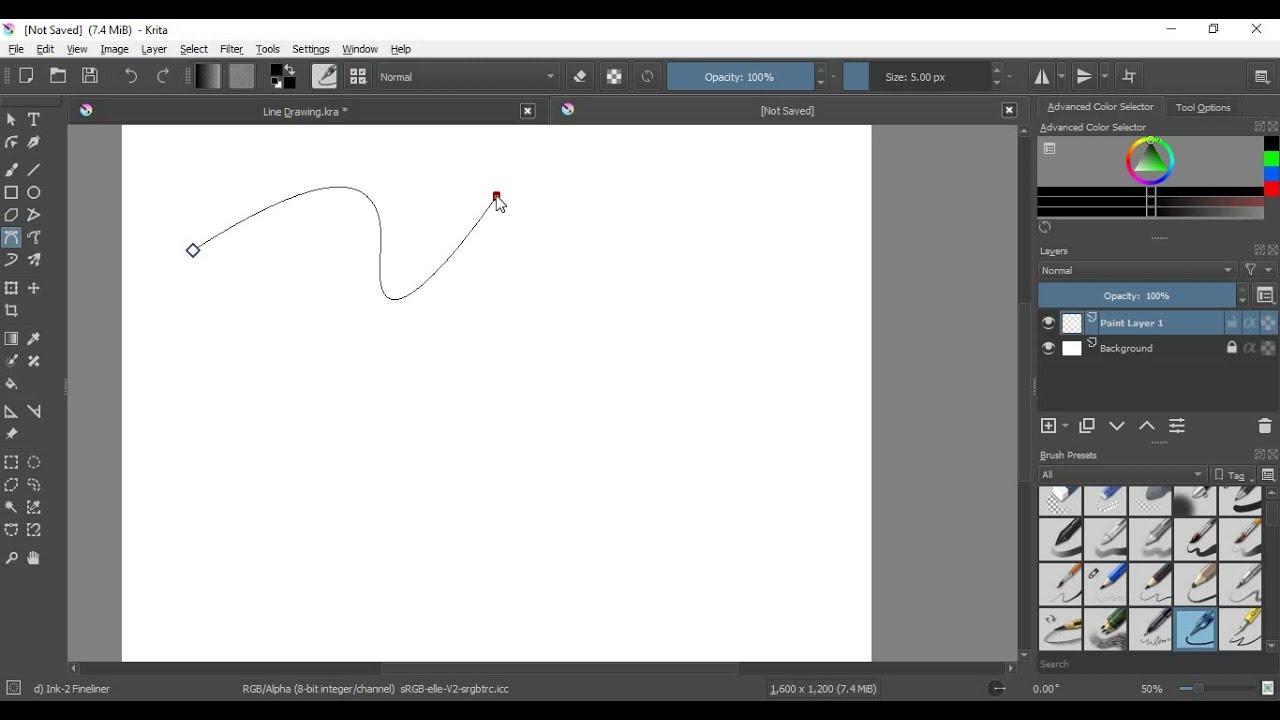Select the Color Picker eyedropper tool
1280x720 pixels.
coord(34,339)
